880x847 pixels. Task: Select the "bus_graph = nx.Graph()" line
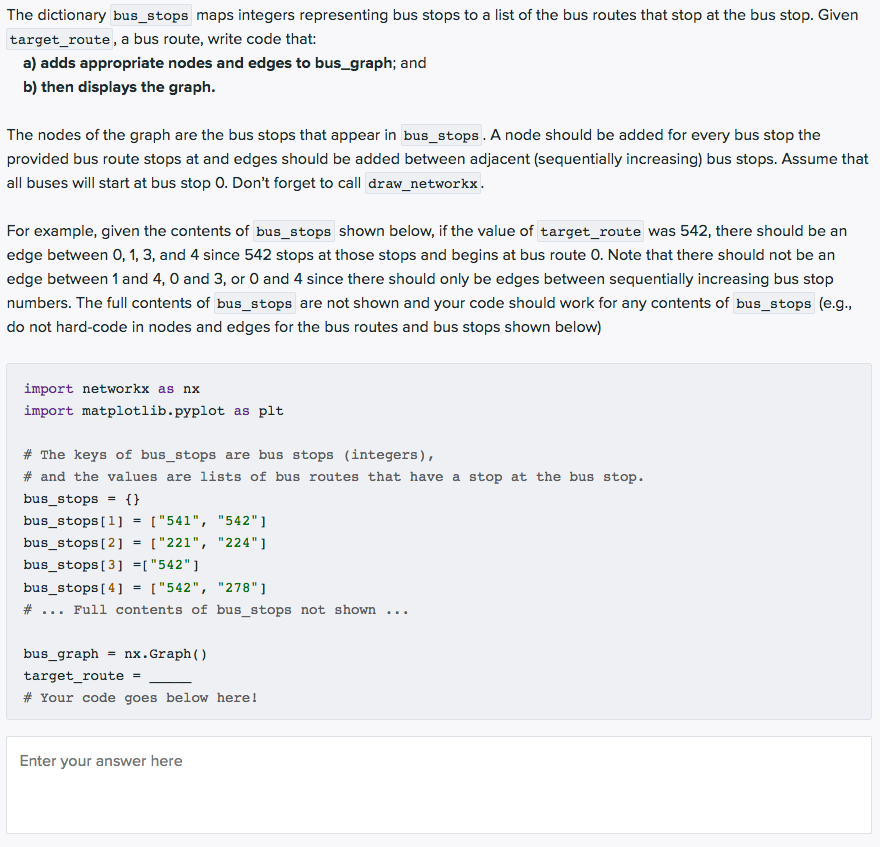(x=115, y=654)
